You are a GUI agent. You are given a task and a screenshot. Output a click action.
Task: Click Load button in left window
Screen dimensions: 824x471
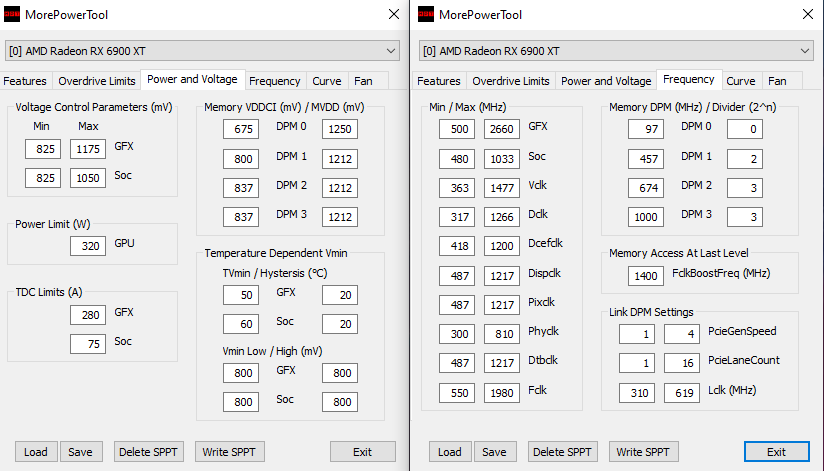36,452
